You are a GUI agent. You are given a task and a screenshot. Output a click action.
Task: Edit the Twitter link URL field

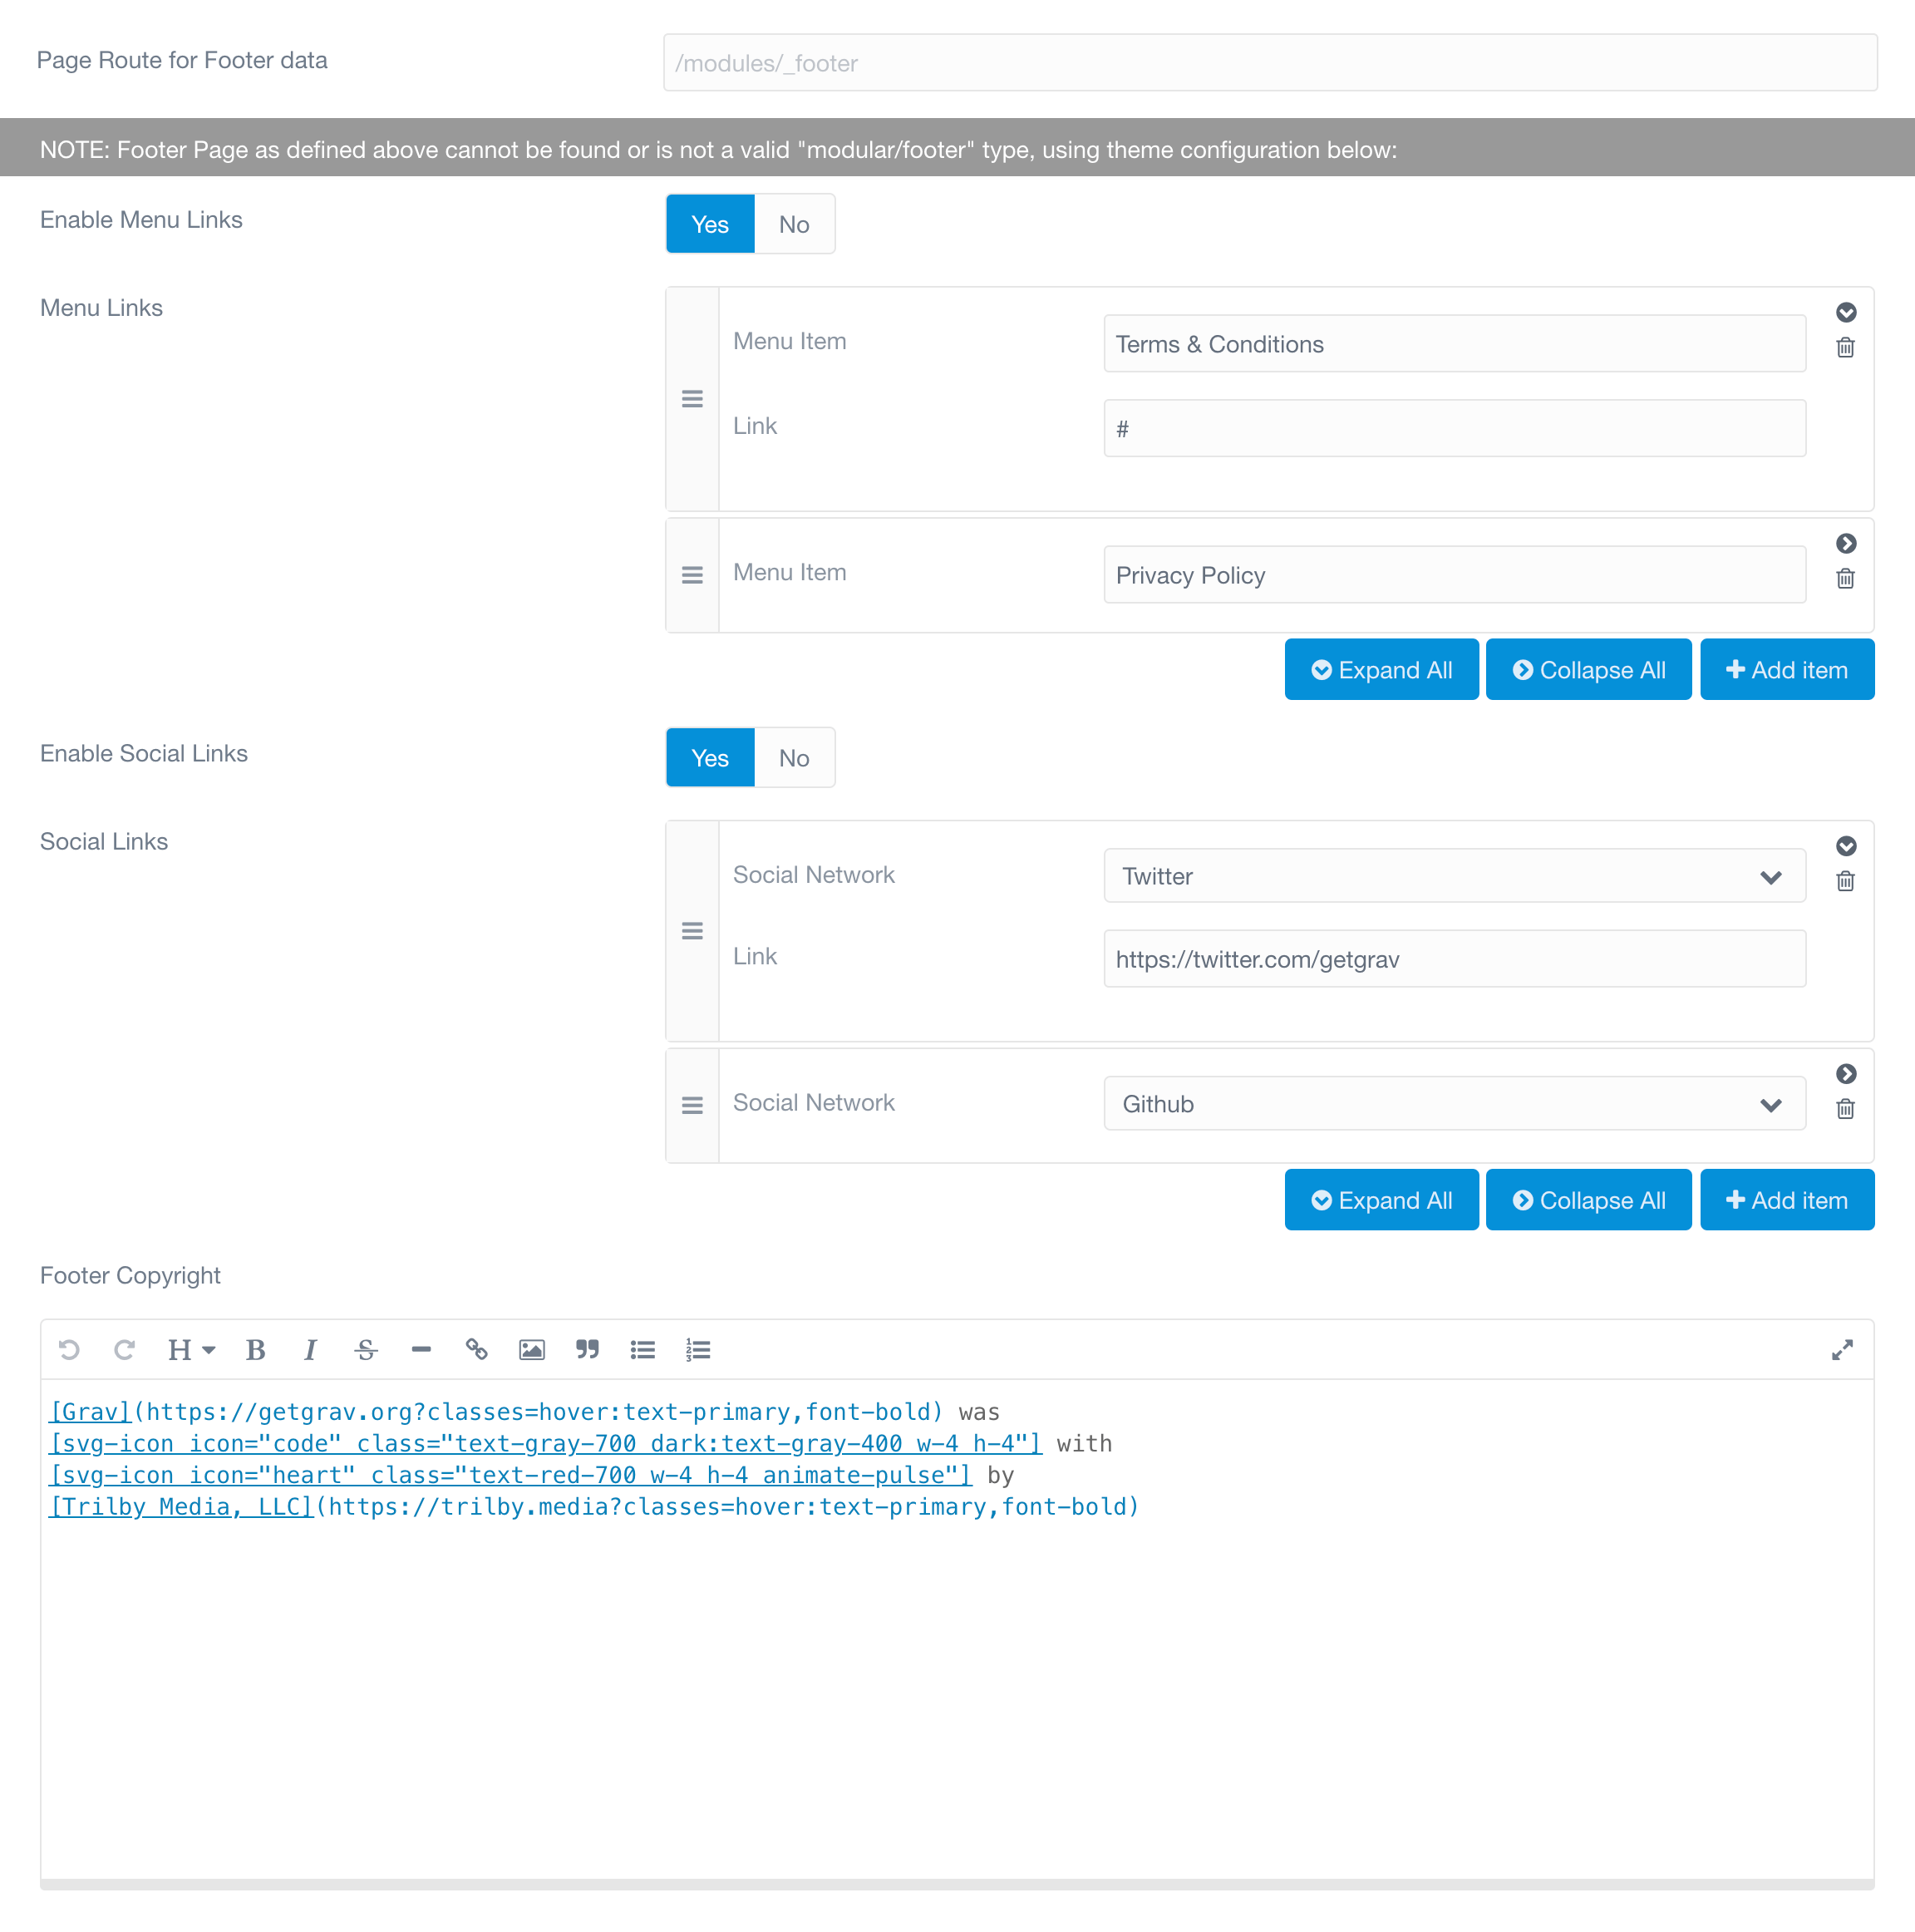[x=1454, y=959]
